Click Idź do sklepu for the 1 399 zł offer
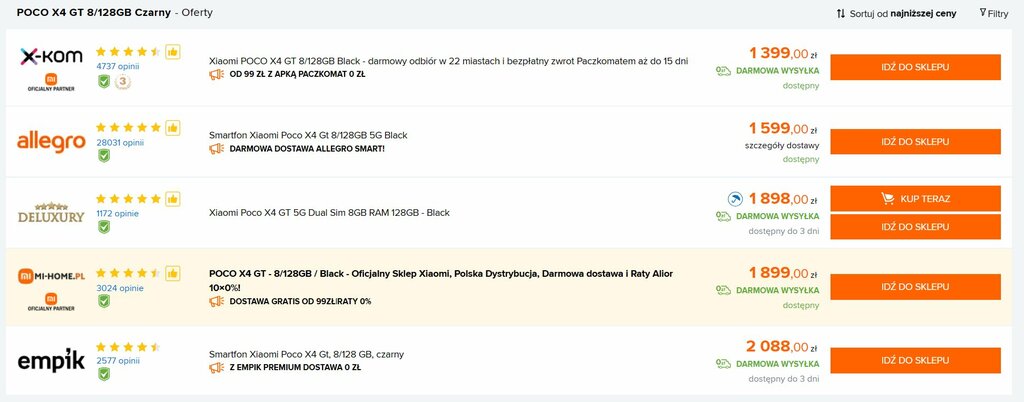 [x=915, y=67]
